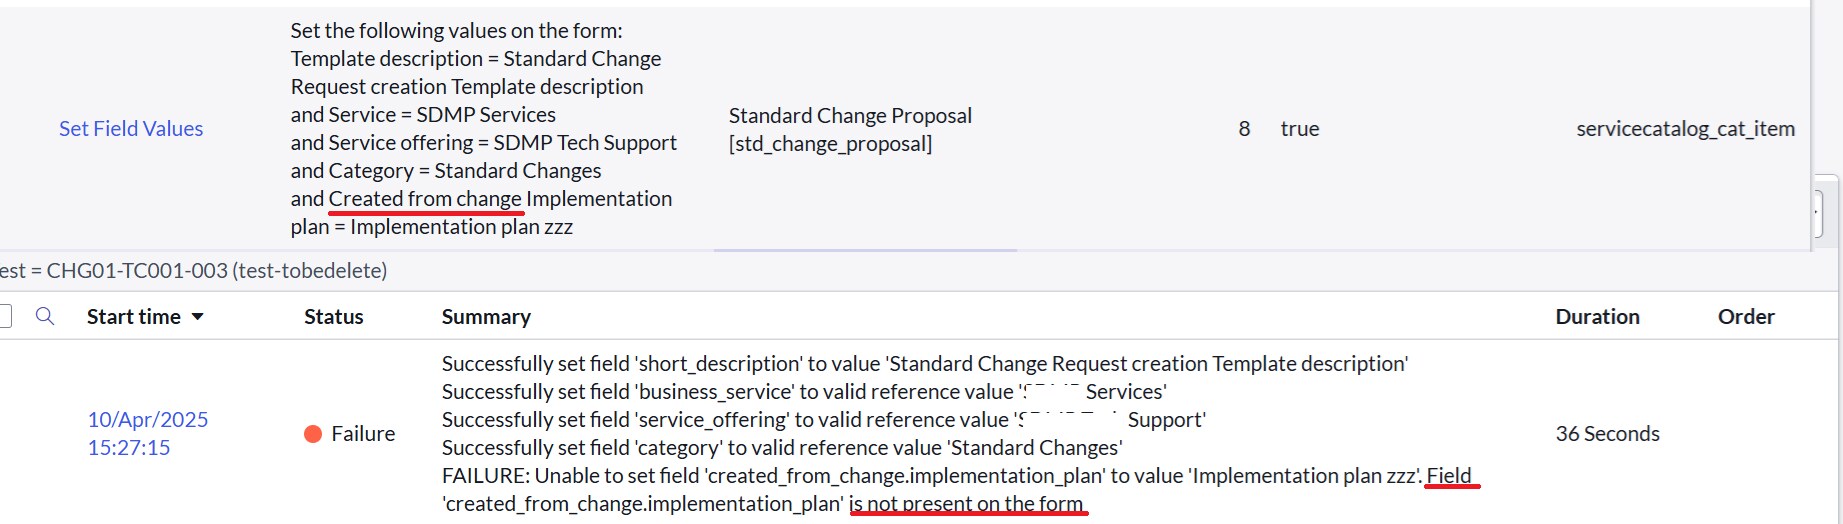Sort list by Status column header
Viewport: 1843px width, 524px height.
click(334, 316)
